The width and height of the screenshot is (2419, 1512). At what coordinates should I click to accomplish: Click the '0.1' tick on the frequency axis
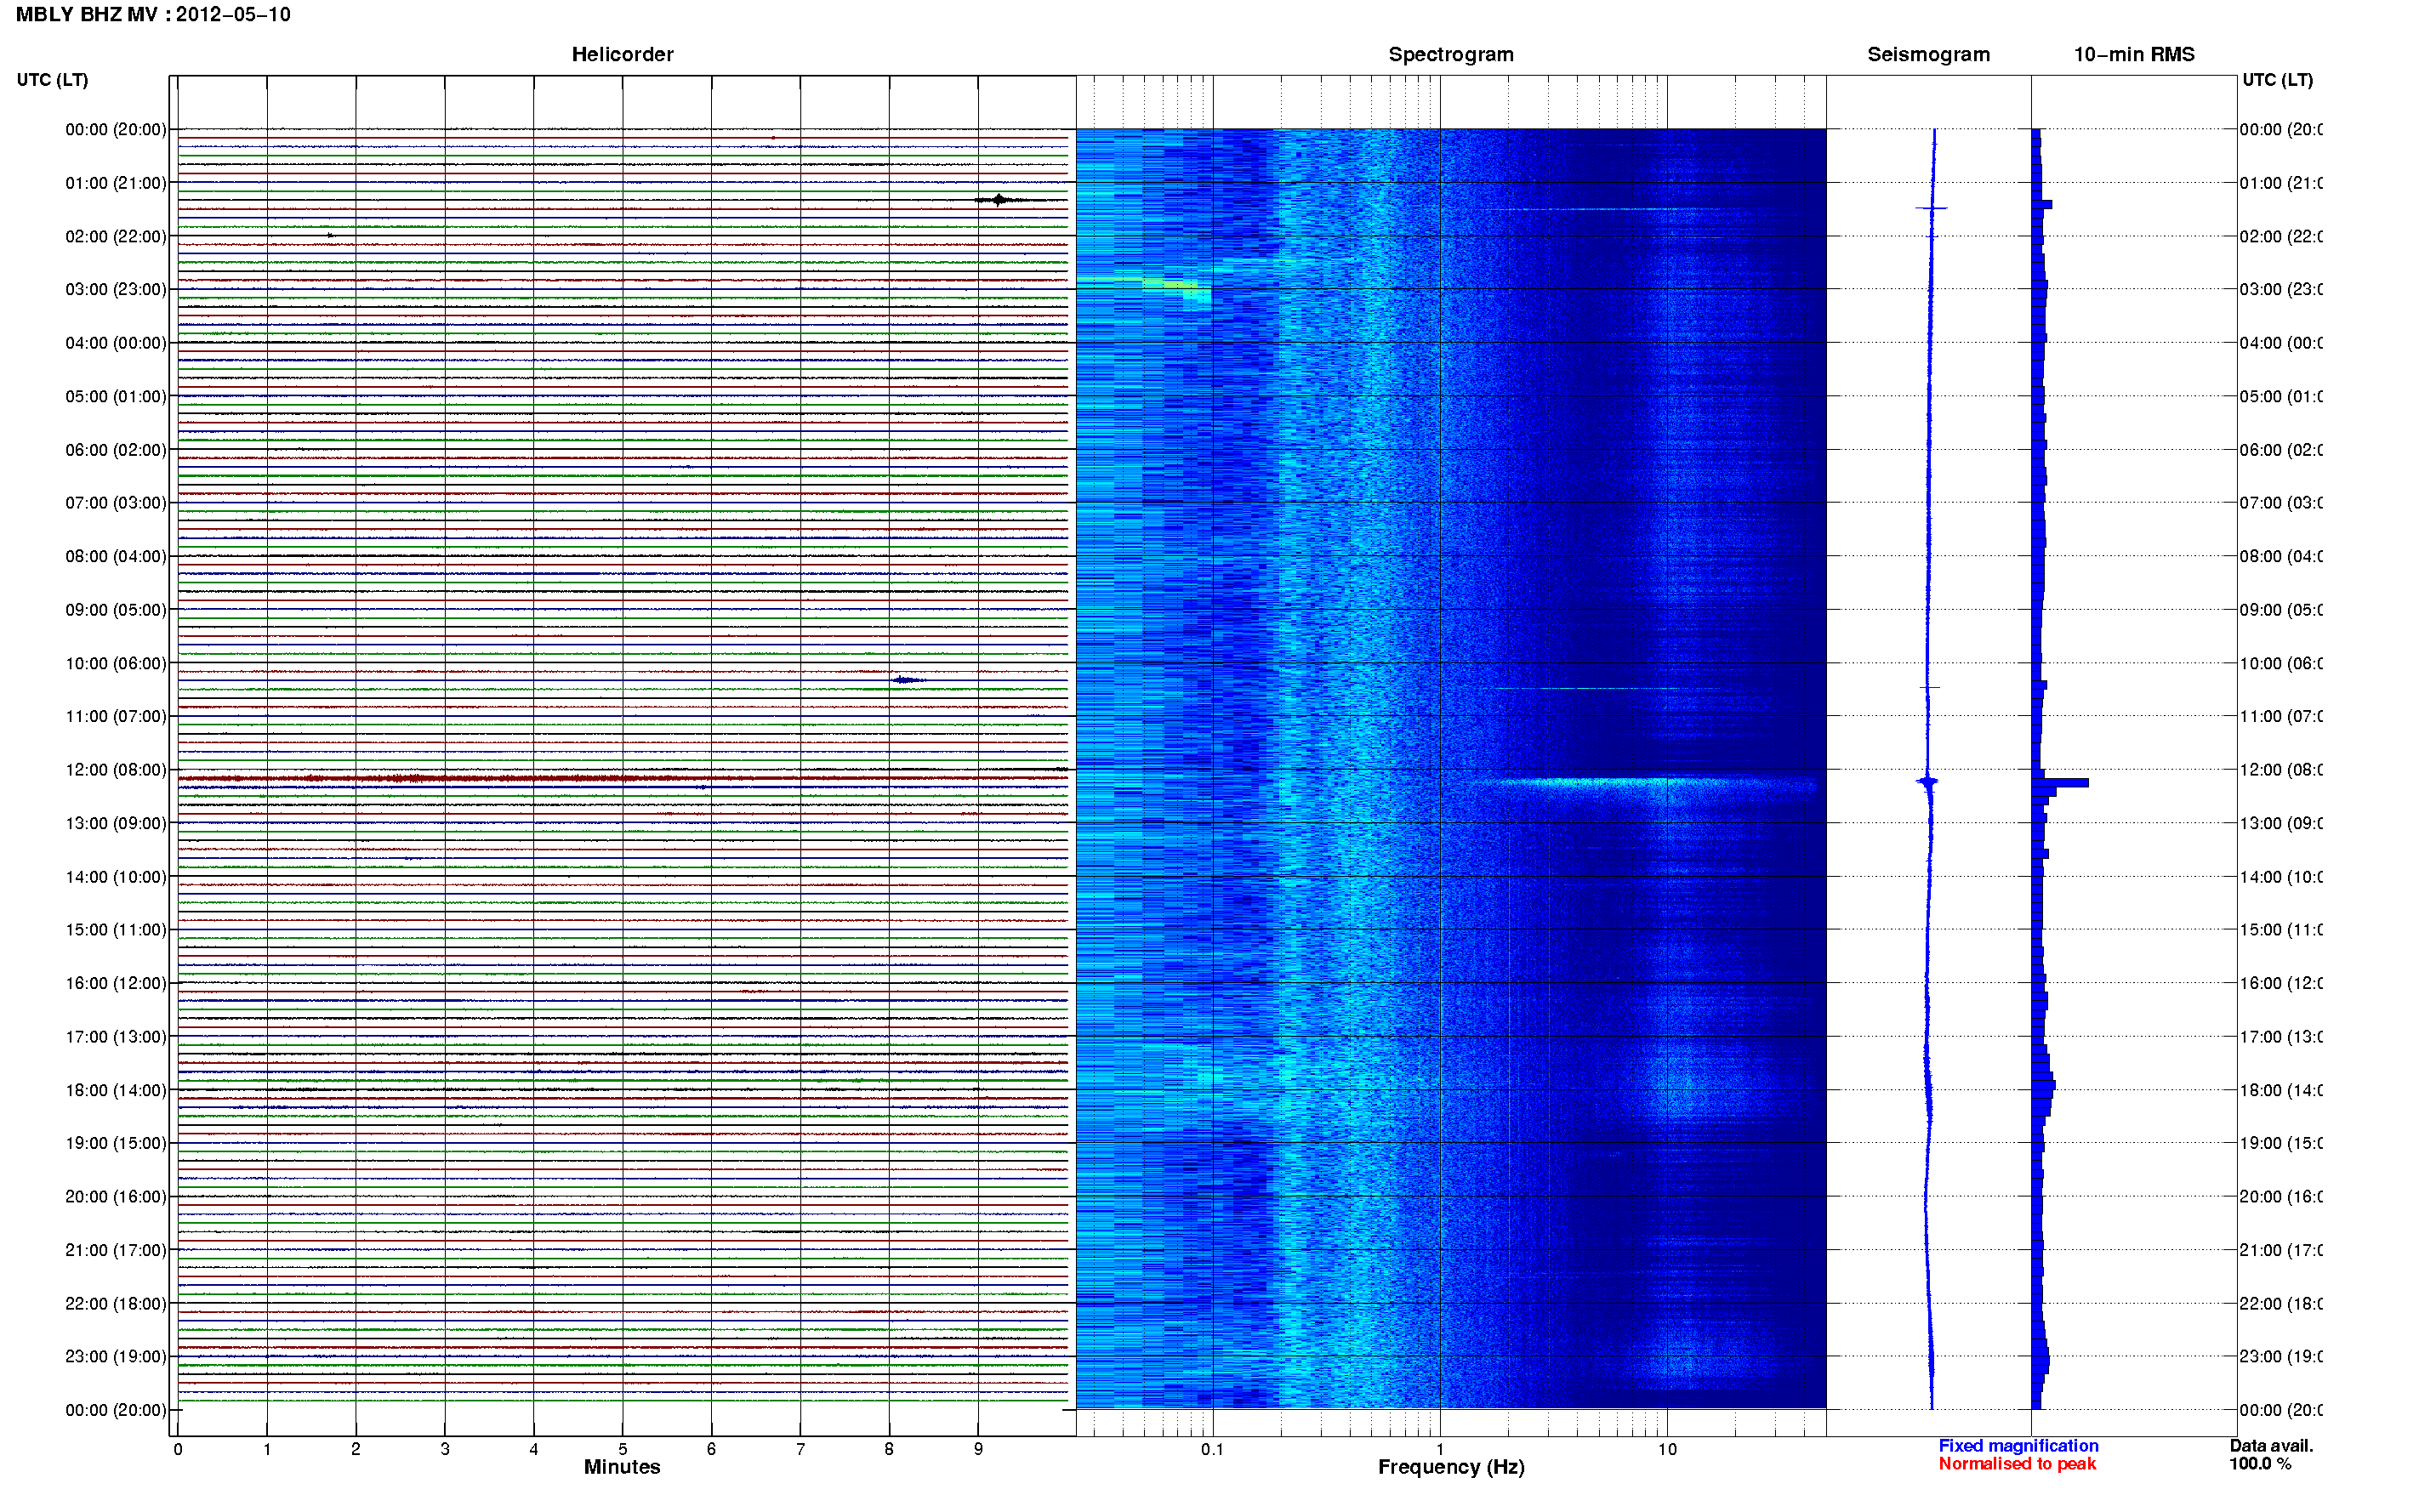click(1212, 1450)
